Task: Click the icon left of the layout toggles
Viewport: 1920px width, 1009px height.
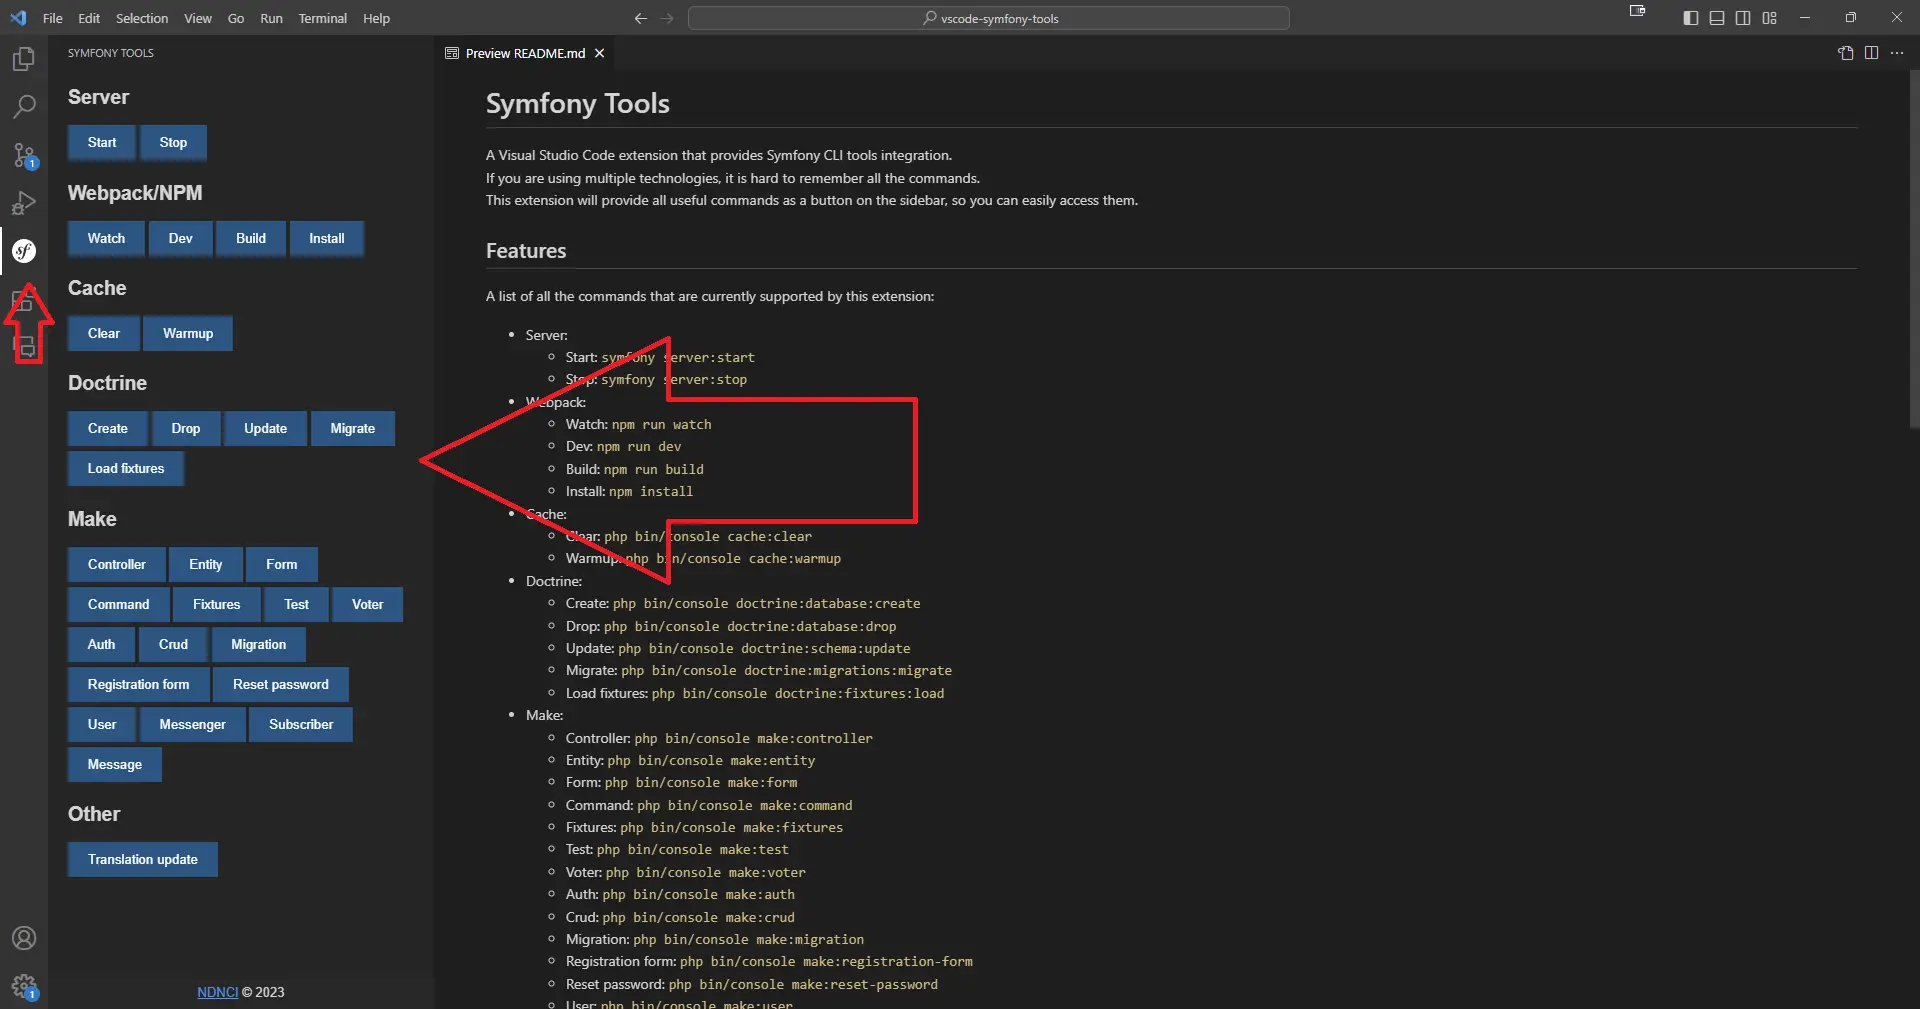Action: coord(1637,12)
